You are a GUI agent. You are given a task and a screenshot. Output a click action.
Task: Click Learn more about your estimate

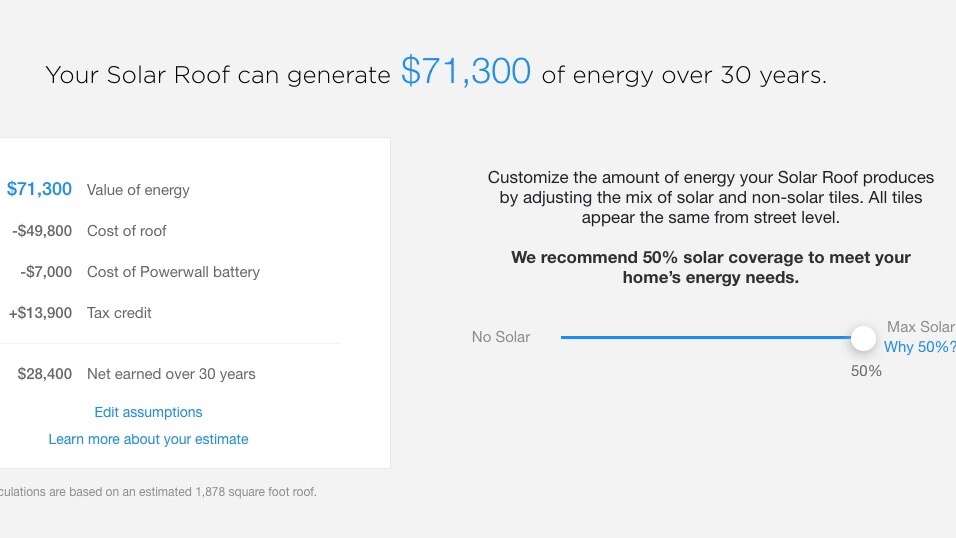pos(148,439)
